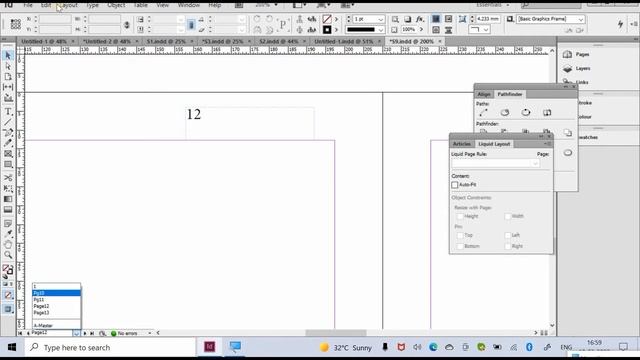Click the close path icon in Pathfinder
Screen dimensions: 640x360
526,112
